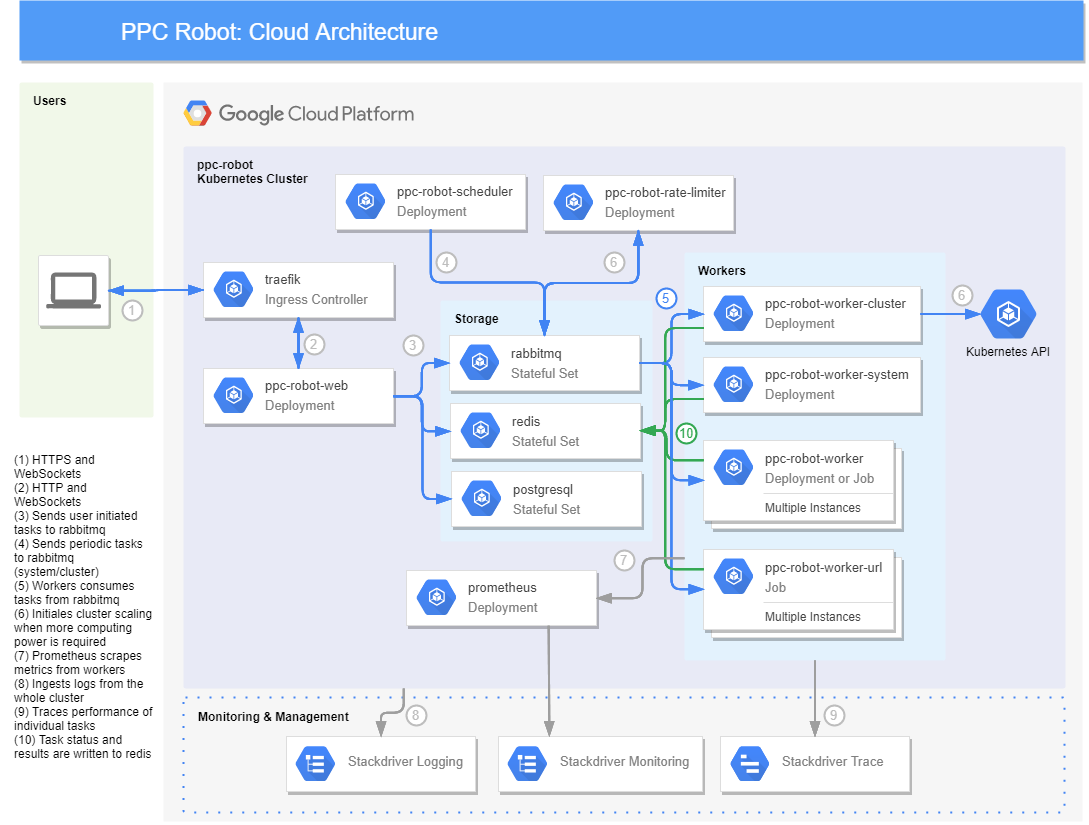Click the ppc-robot Kubernetes Cluster heading
This screenshot has height=825, width=1089.
(252, 172)
